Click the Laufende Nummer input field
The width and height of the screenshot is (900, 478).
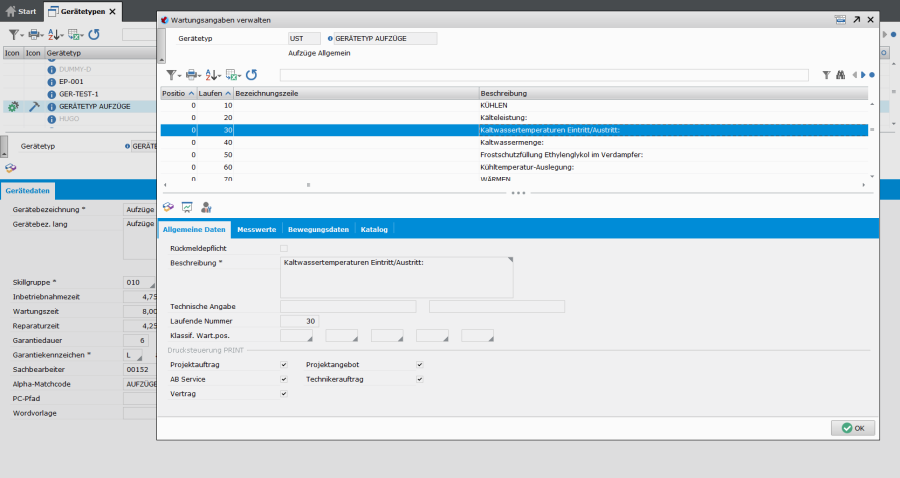click(x=299, y=321)
